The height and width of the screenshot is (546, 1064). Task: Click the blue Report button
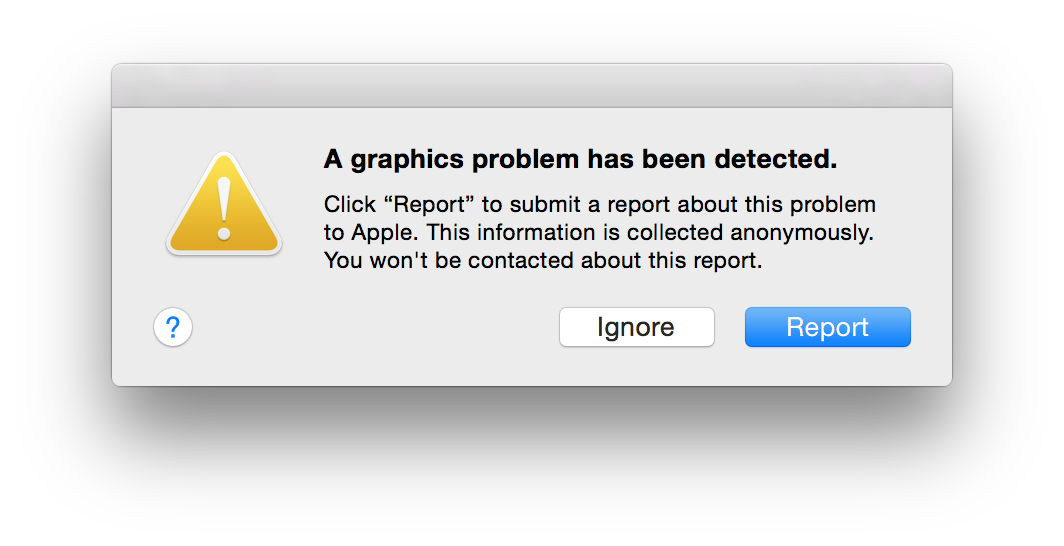coord(827,327)
